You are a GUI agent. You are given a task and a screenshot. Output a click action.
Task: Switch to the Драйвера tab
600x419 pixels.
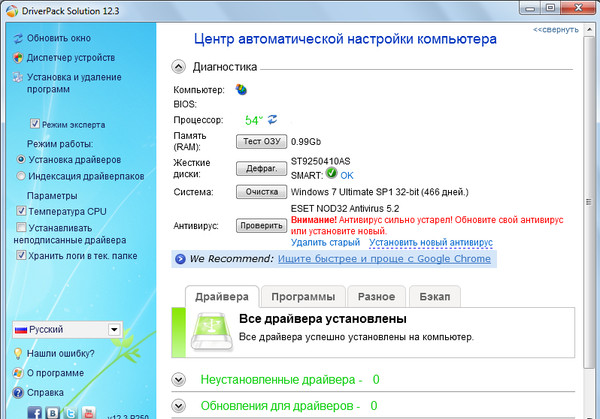222,297
